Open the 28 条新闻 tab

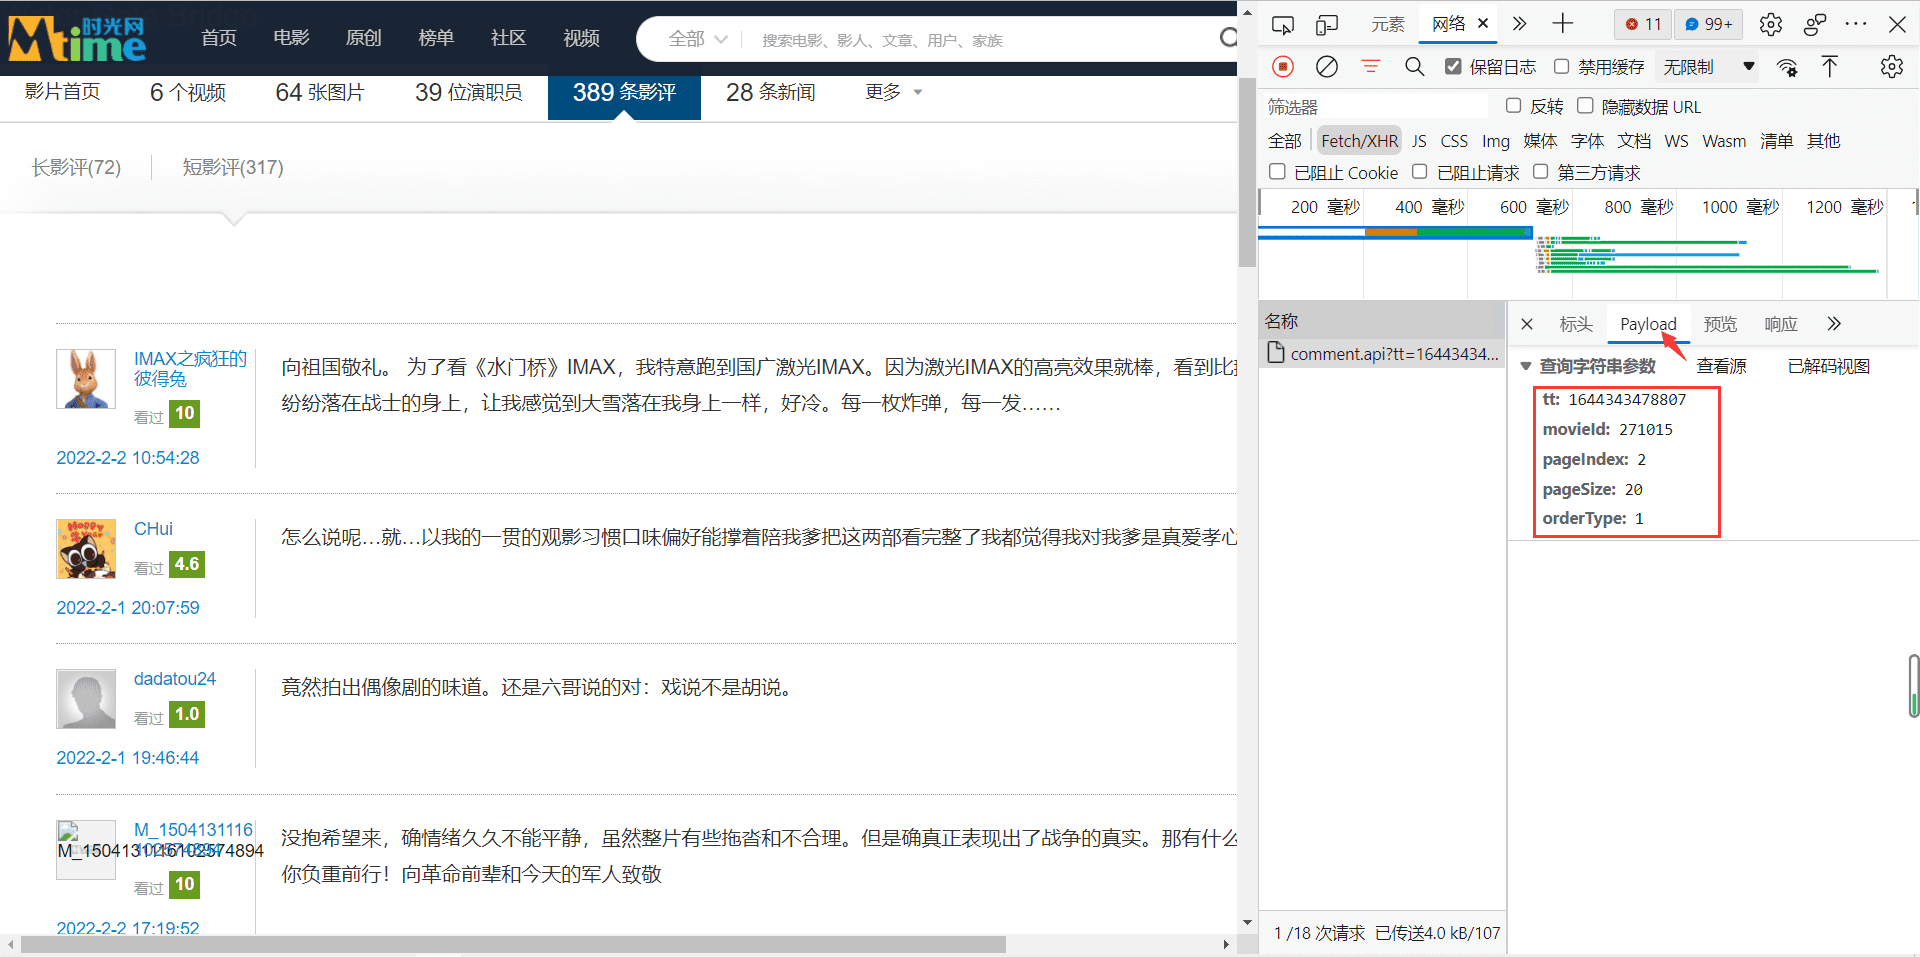[x=770, y=92]
